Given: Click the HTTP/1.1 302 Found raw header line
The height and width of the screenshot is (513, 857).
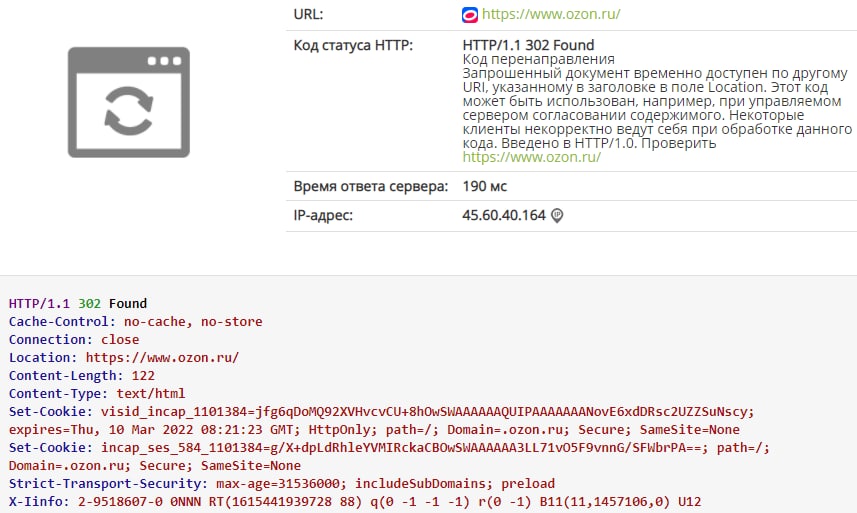Looking at the screenshot, I should [x=78, y=304].
